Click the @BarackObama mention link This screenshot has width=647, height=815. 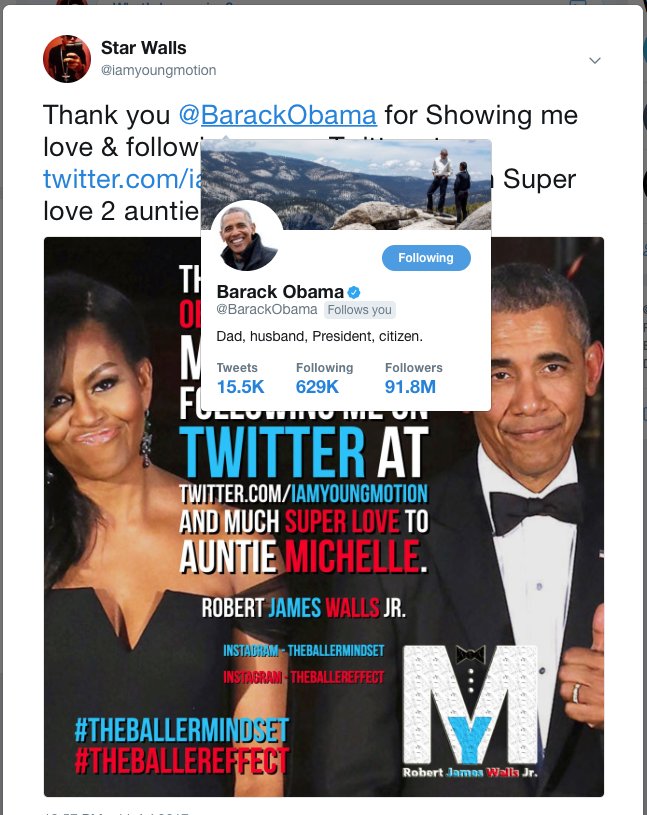pyautogui.click(x=278, y=115)
